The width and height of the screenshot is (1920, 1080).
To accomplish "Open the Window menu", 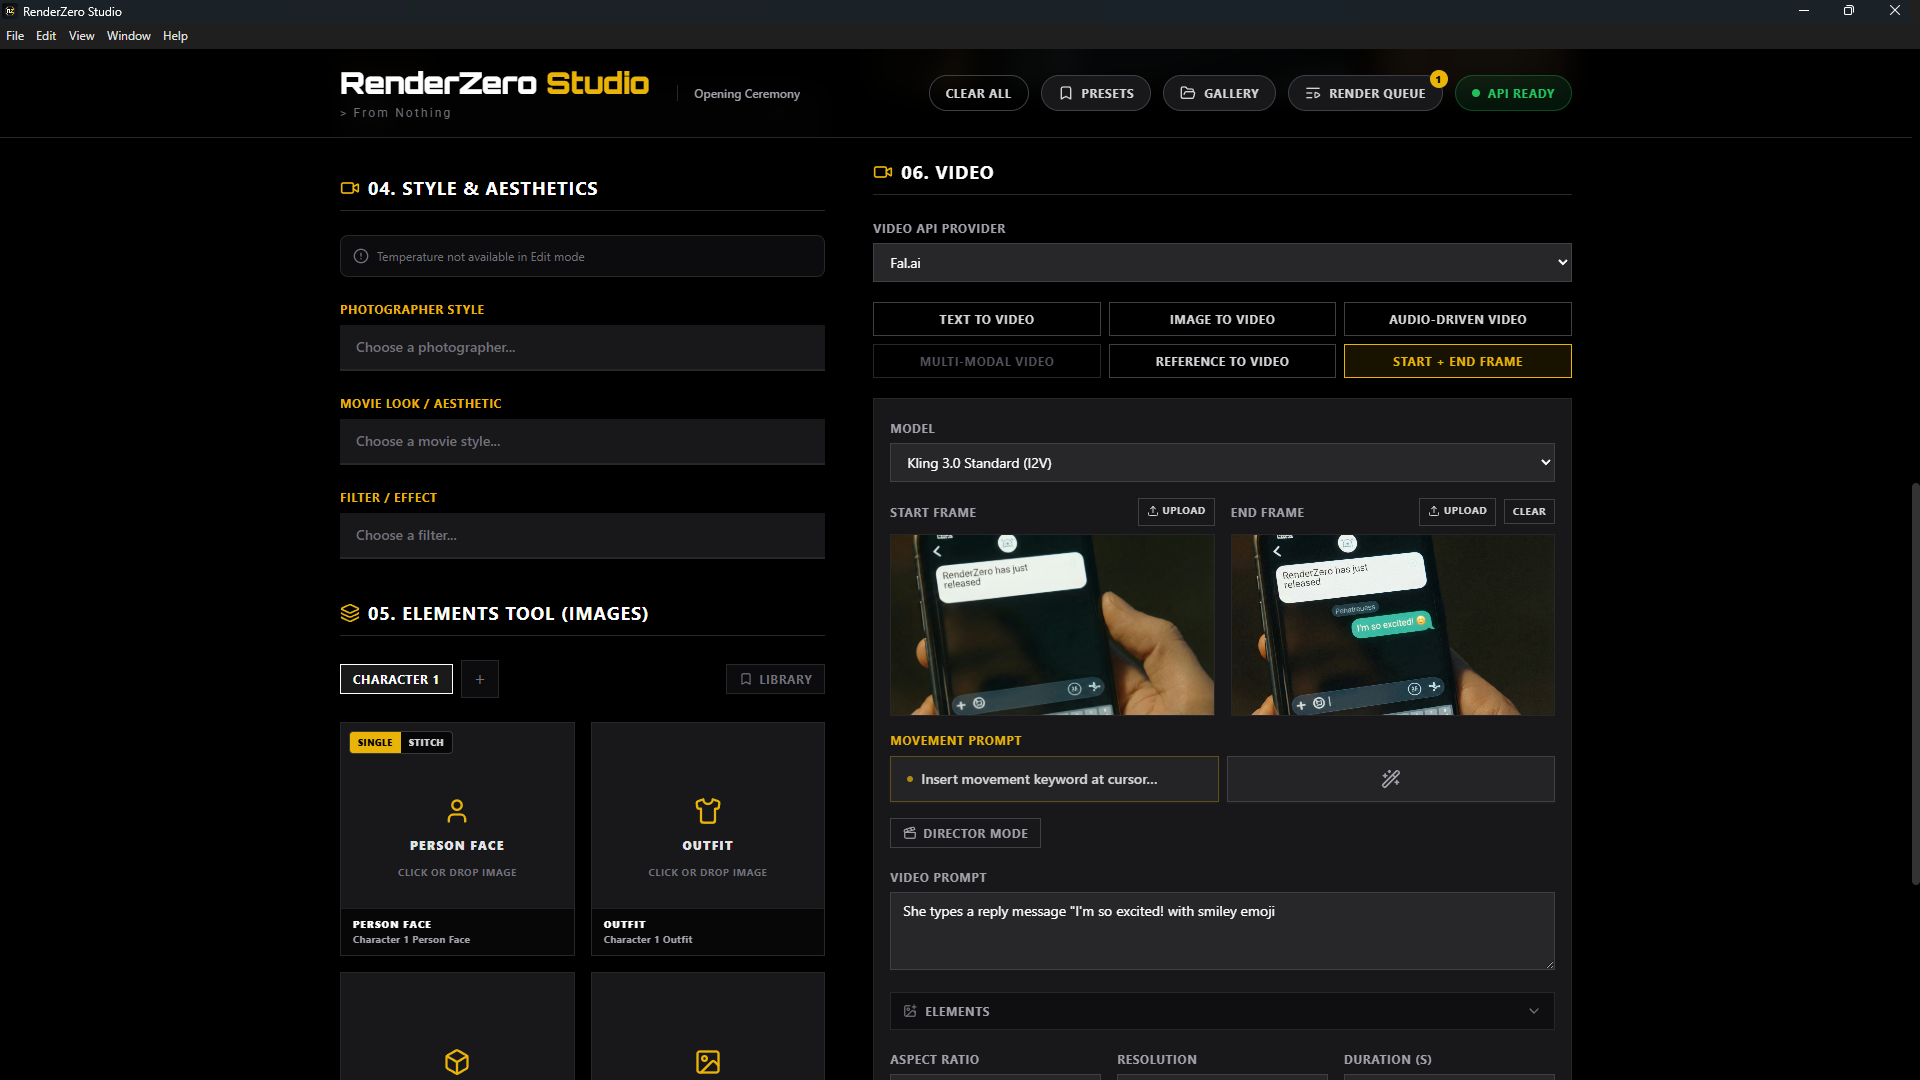I will [x=128, y=36].
